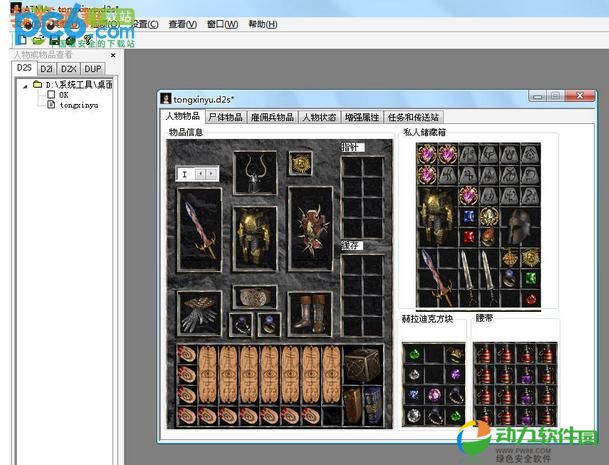
Task: Click the weapon set number field
Action: pyautogui.click(x=186, y=174)
